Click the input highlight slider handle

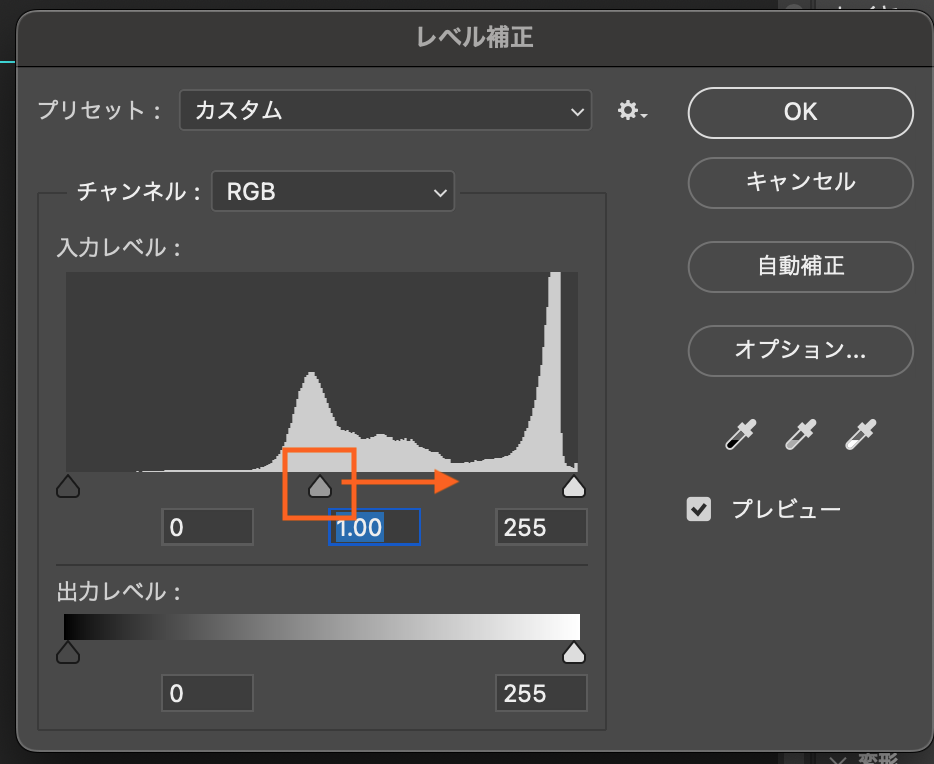(x=573, y=487)
